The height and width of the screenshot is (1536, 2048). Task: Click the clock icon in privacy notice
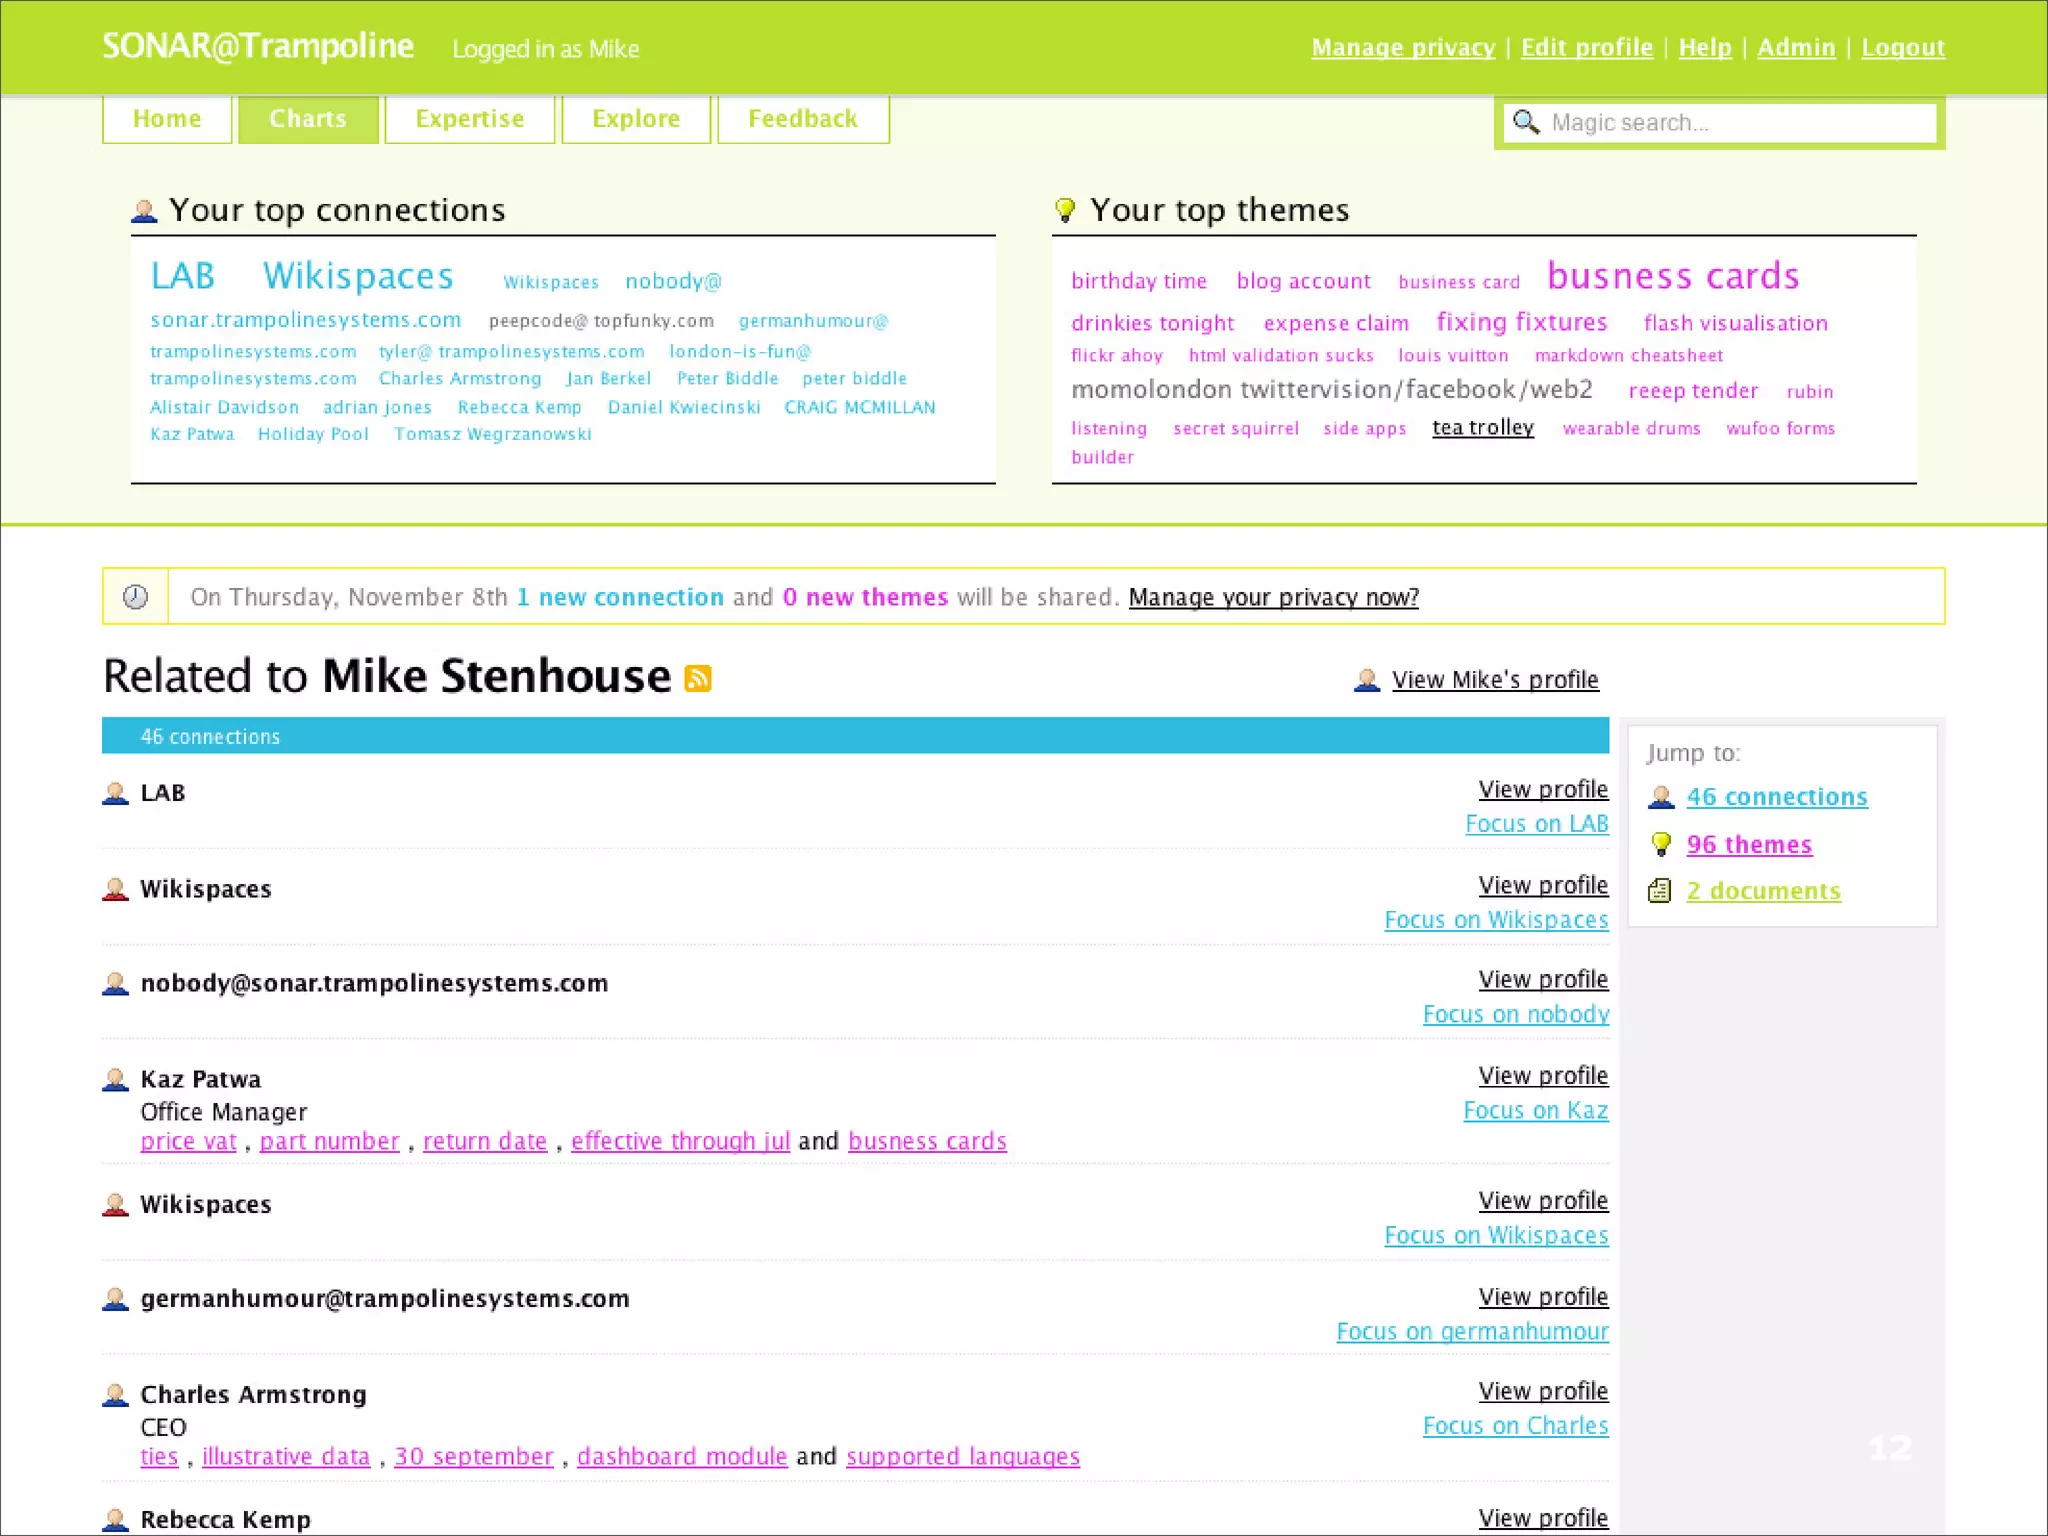tap(135, 597)
